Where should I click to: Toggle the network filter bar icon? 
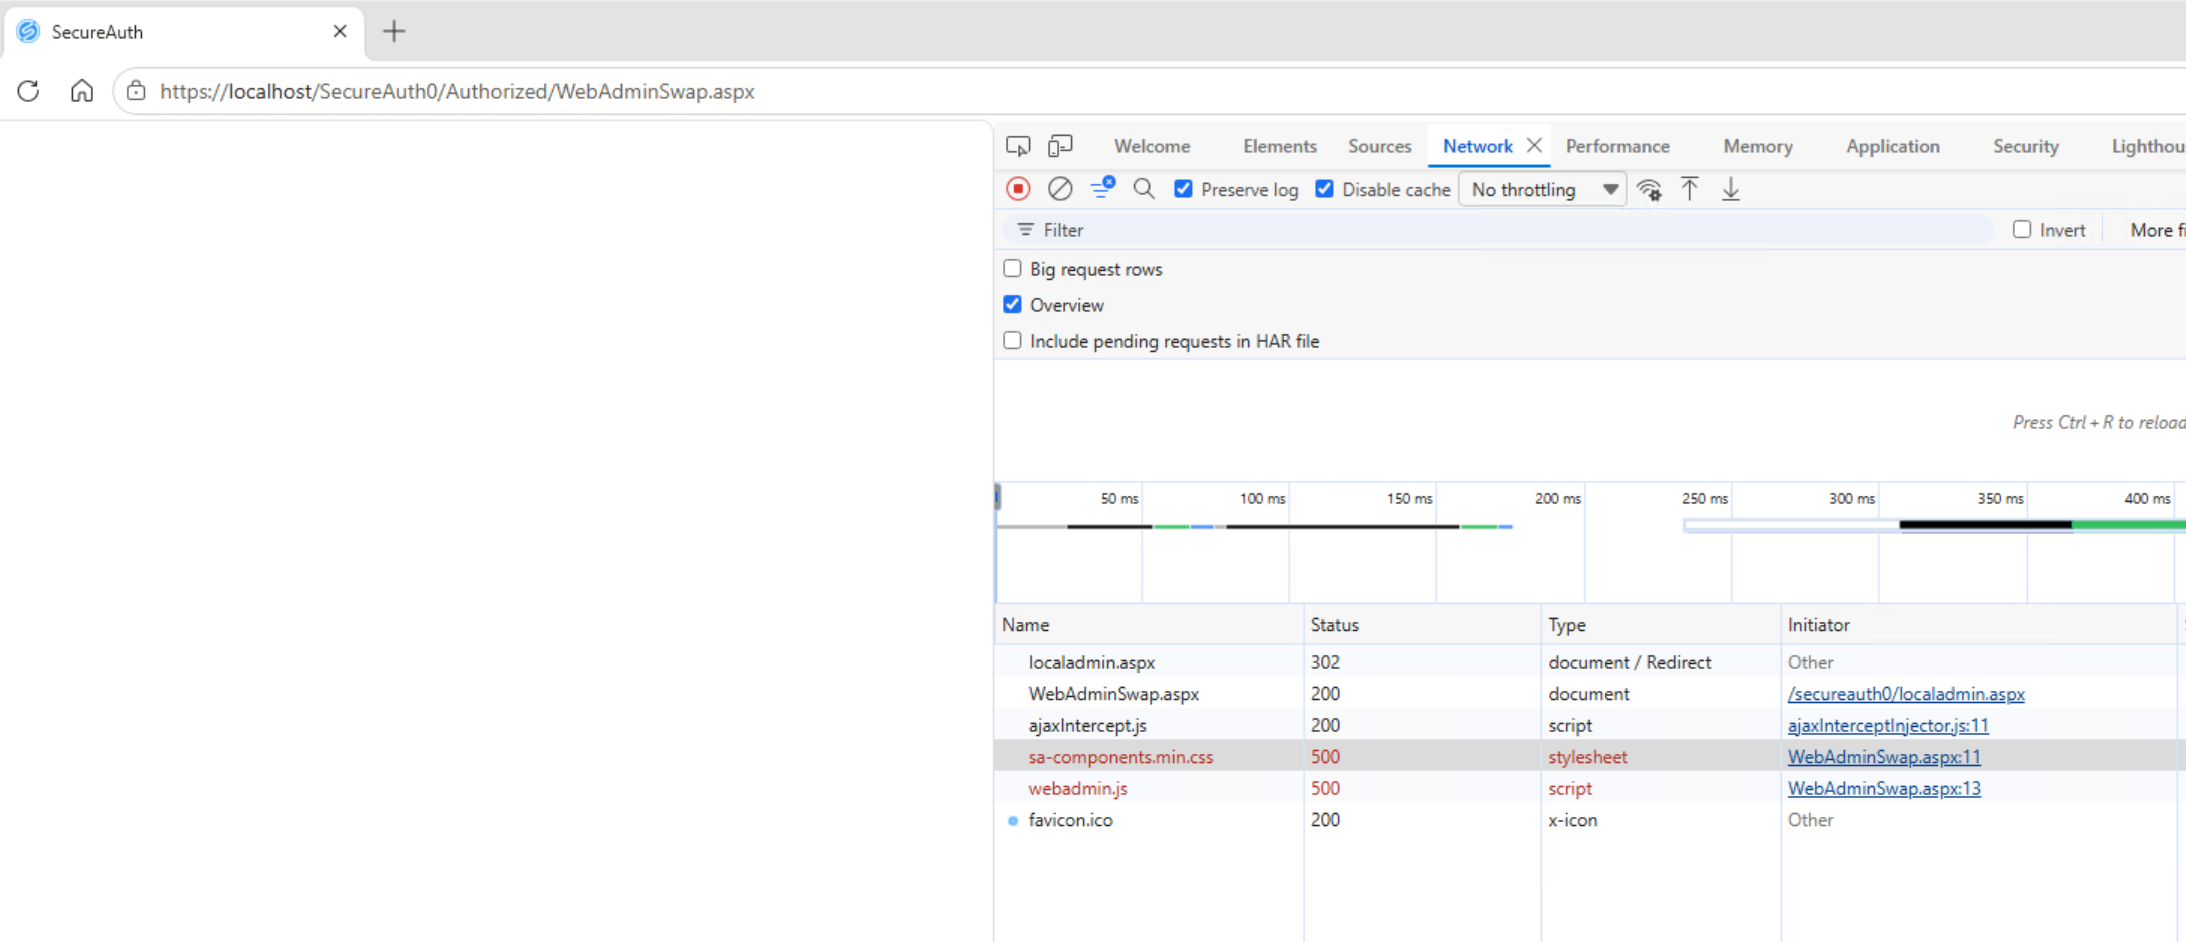1103,188
